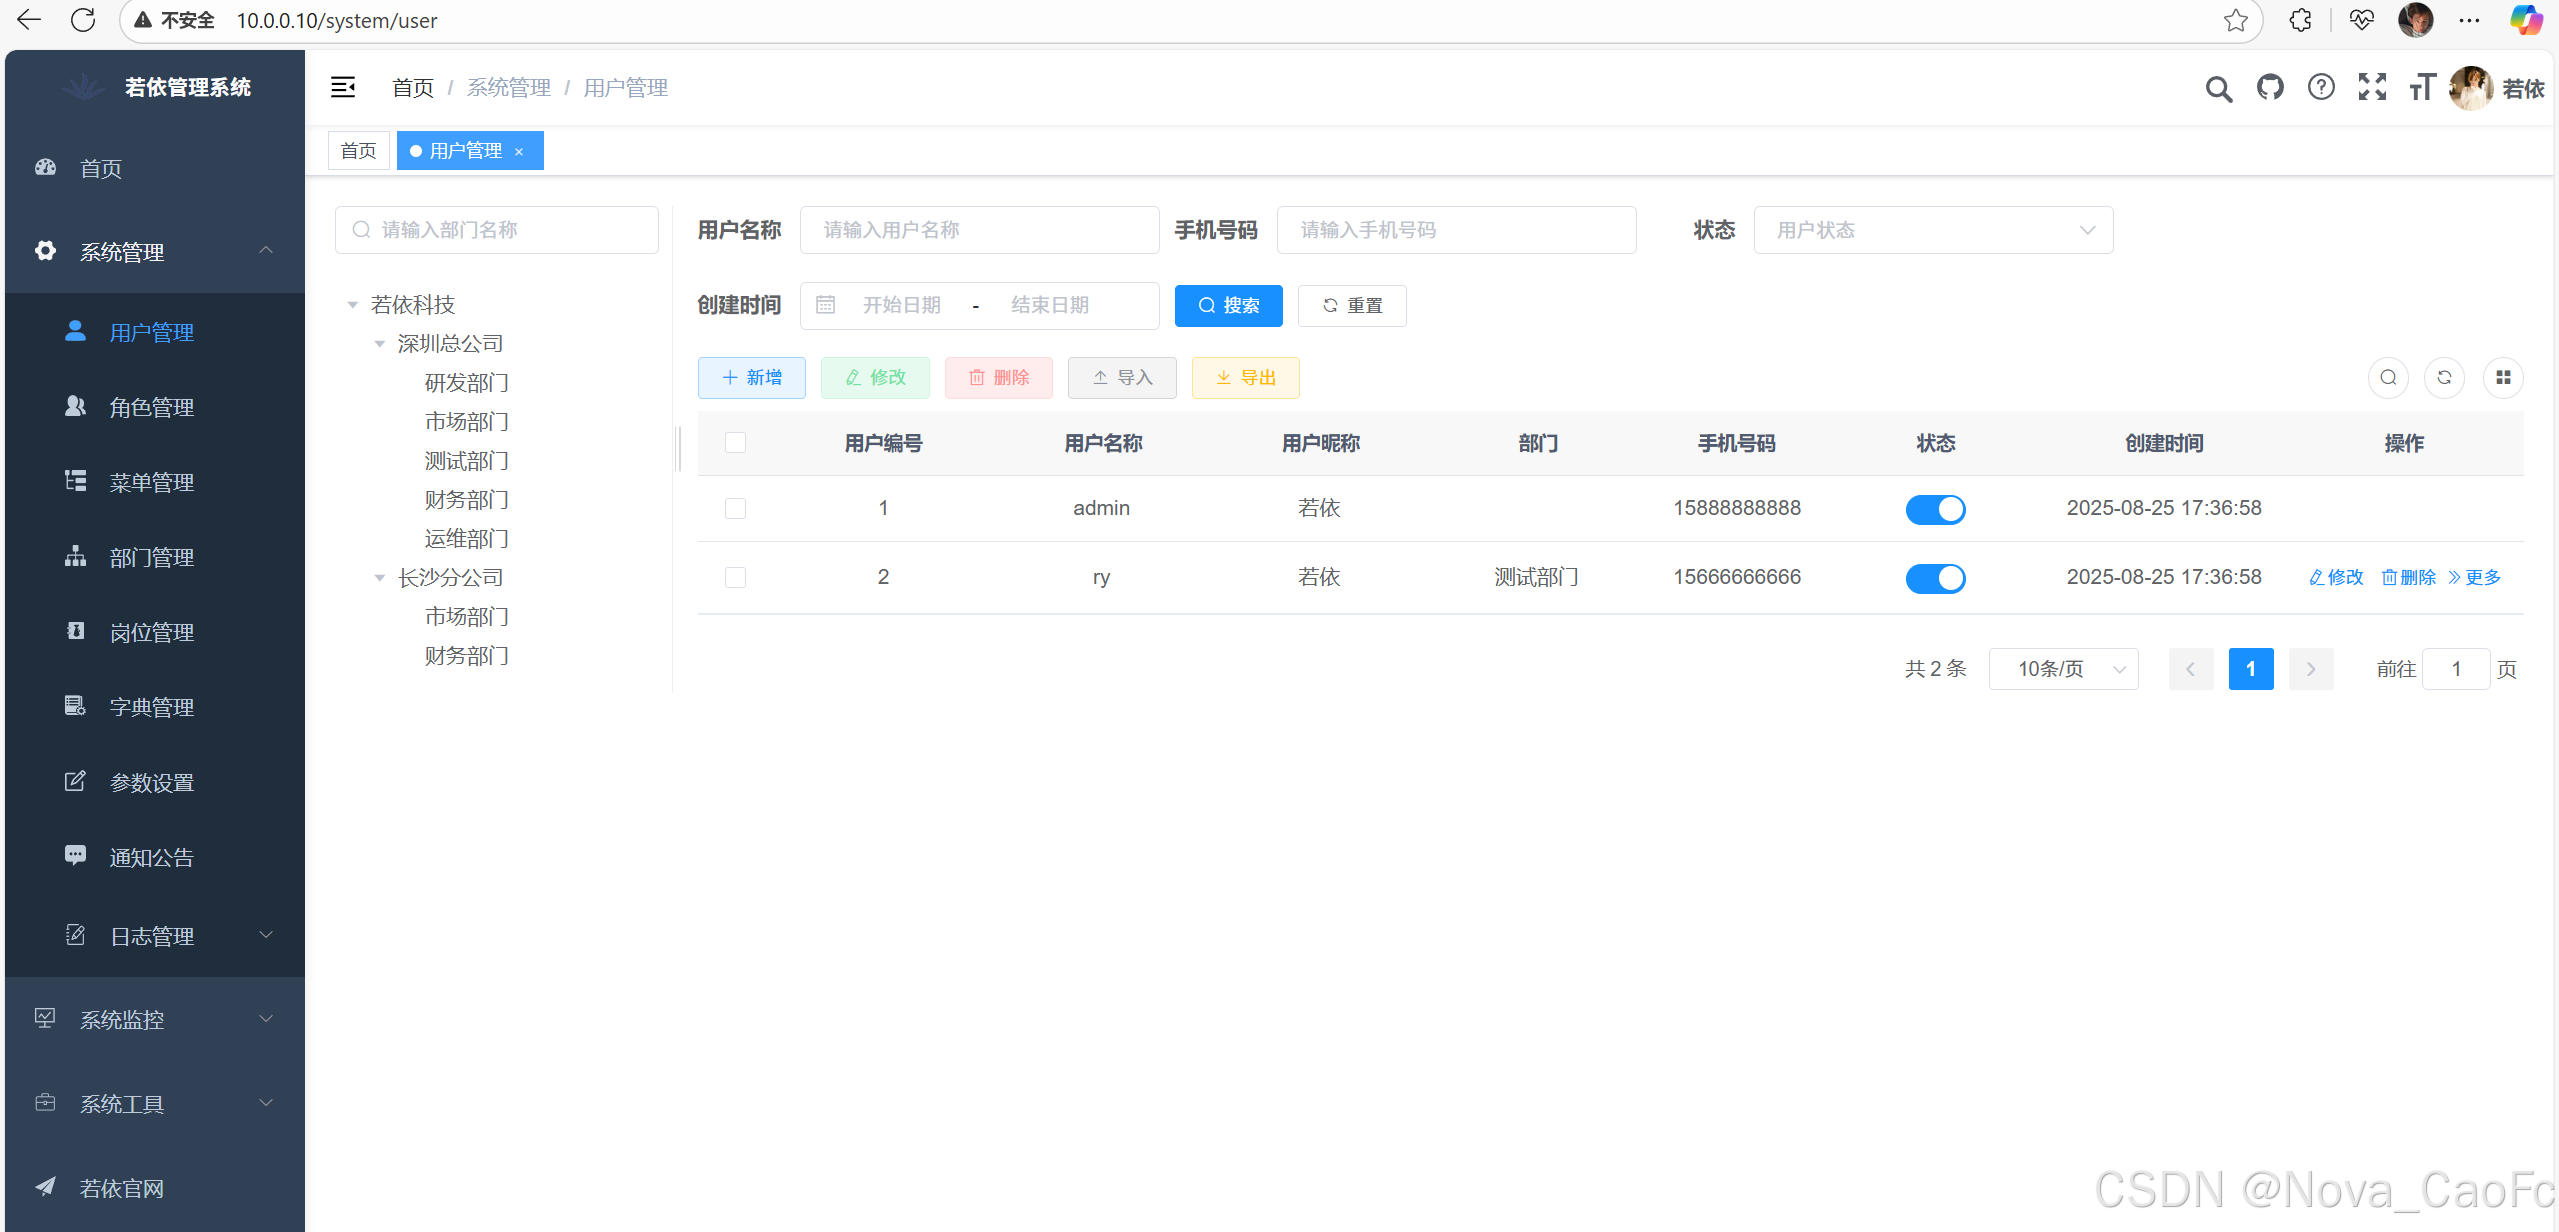This screenshot has width=2559, height=1232.
Task: Focus the 请输入用户名称 input field
Action: click(x=980, y=230)
